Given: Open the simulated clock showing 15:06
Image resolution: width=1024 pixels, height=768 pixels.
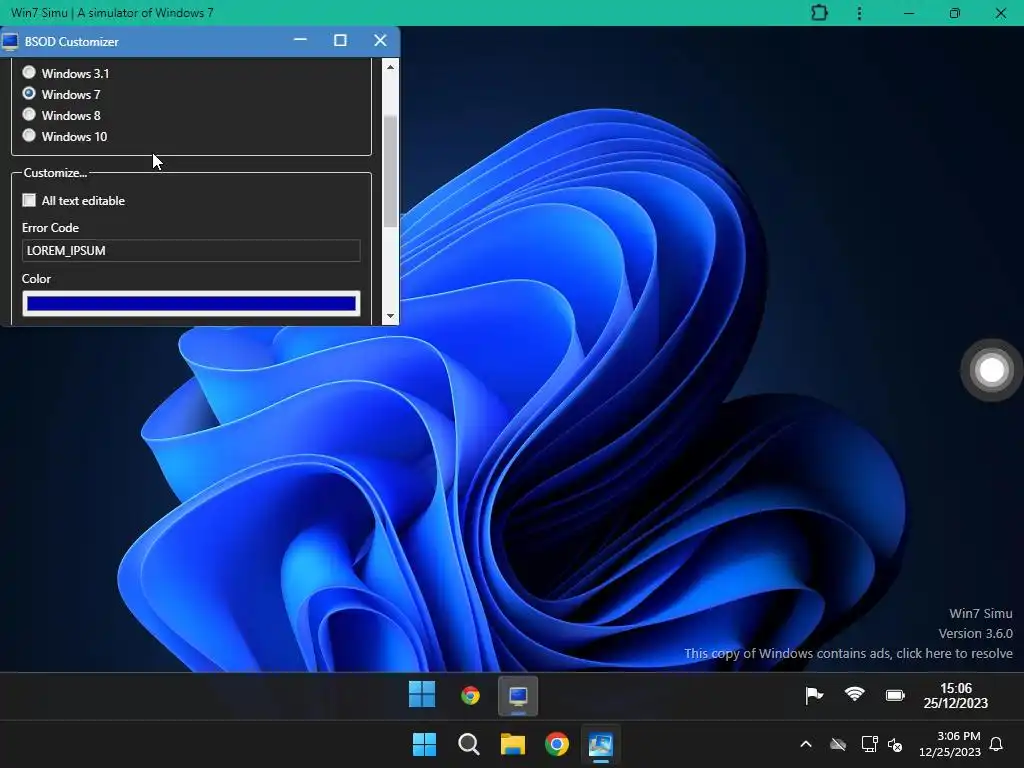Looking at the screenshot, I should 955,696.
